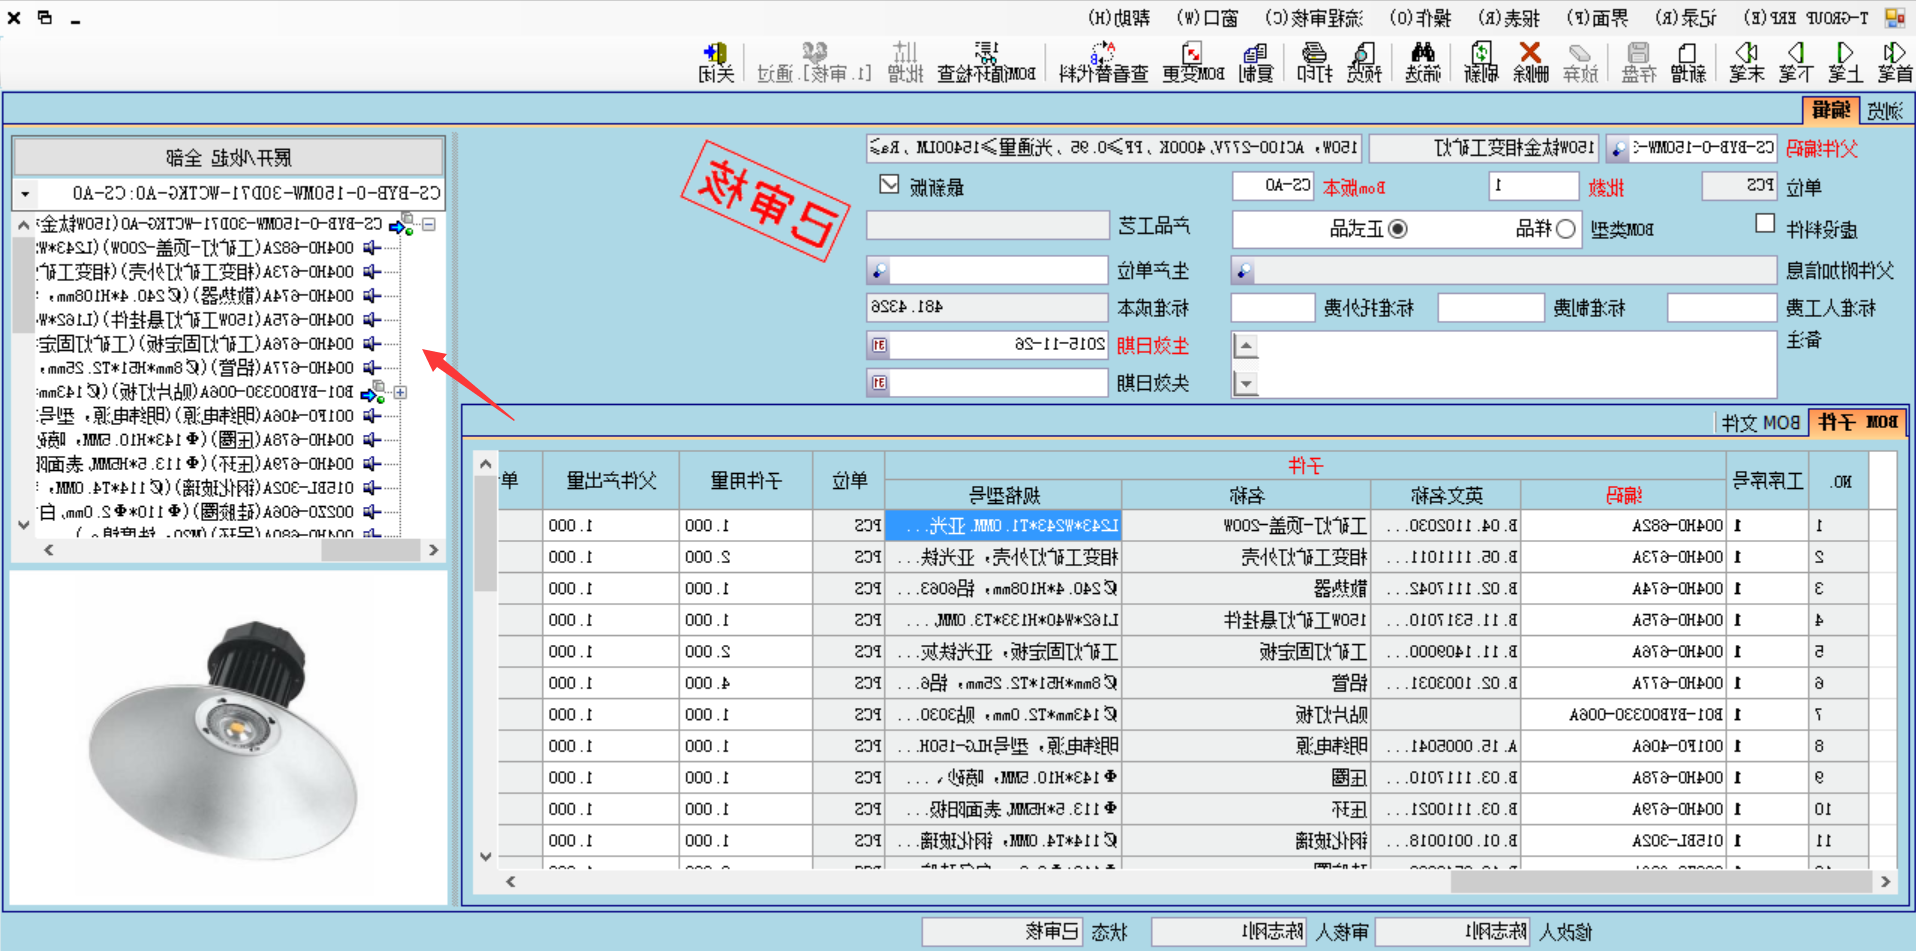Click the BOM变更 toolbar icon
The width and height of the screenshot is (1916, 951).
[x=1193, y=62]
